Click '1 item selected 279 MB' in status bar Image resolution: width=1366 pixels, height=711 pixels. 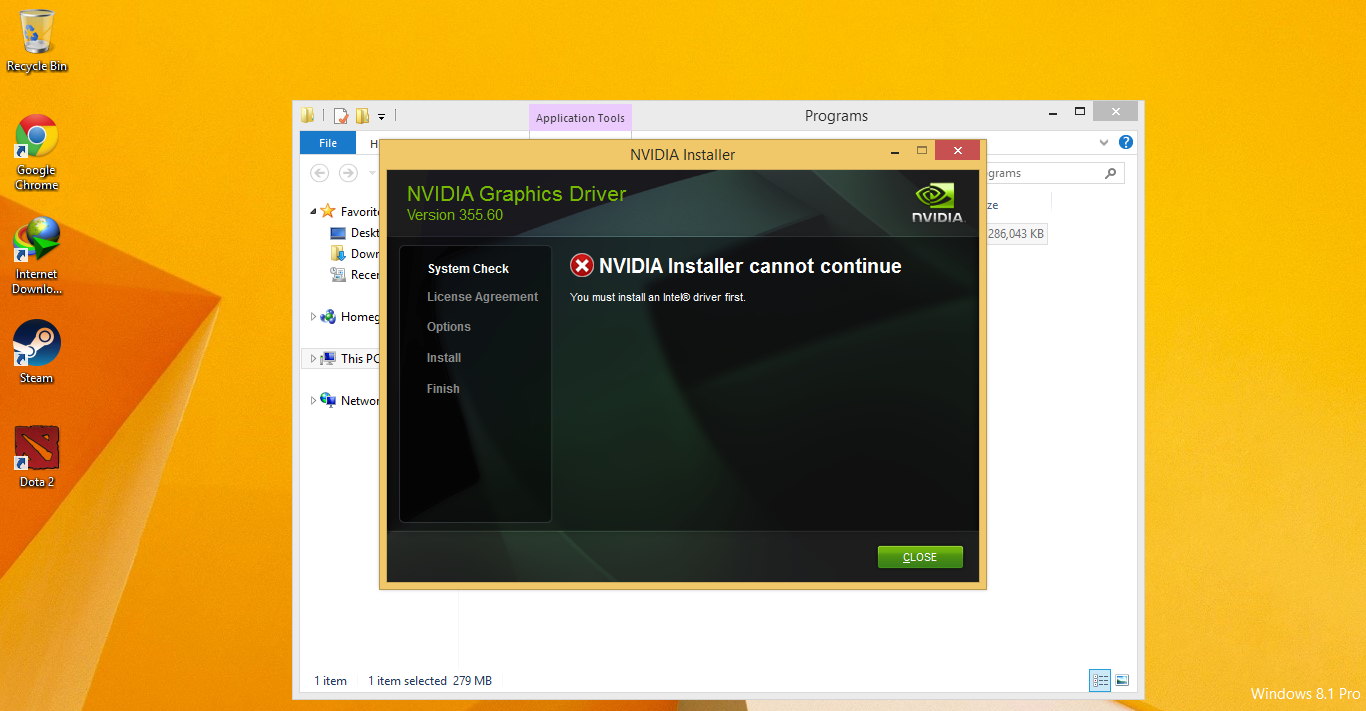pyautogui.click(x=430, y=681)
